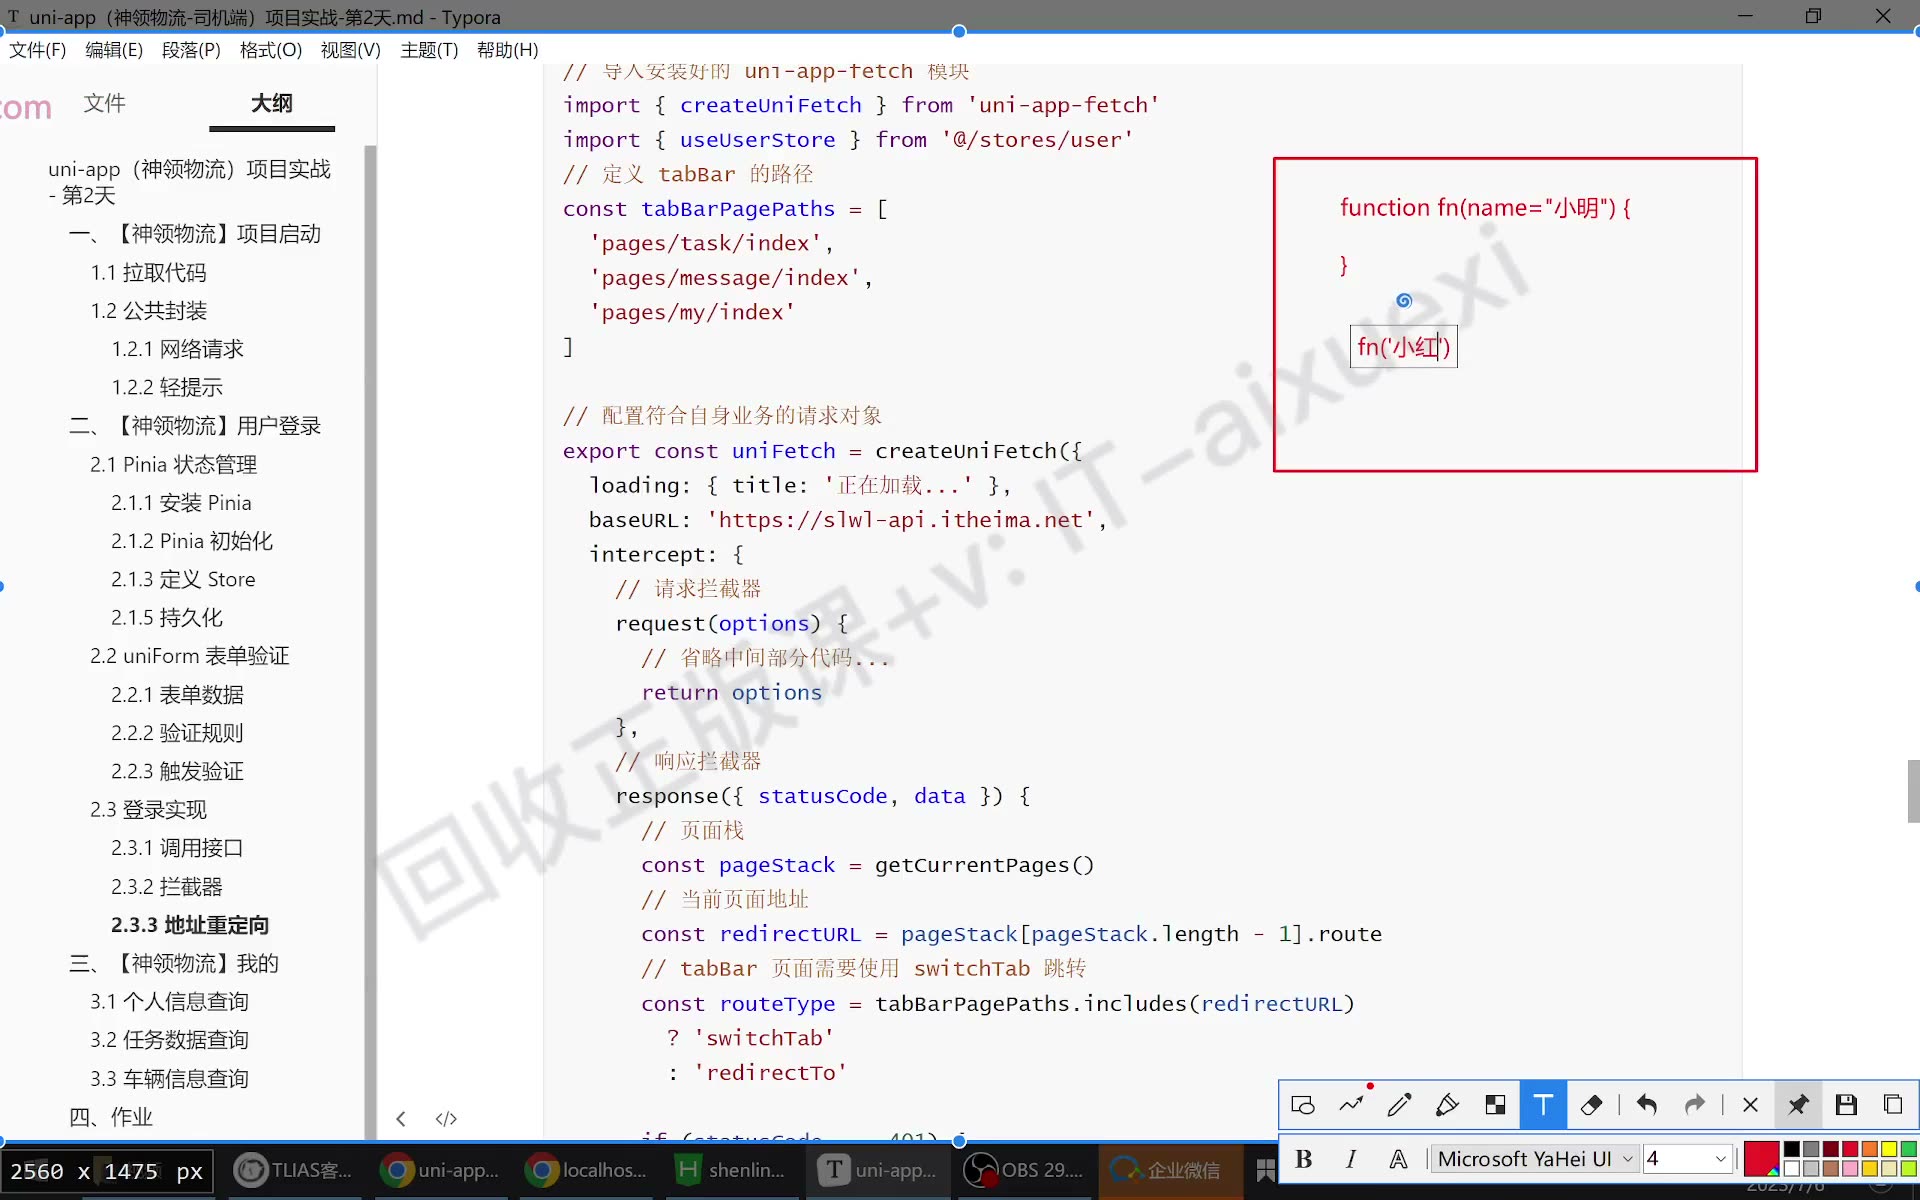Select the arrow line drawing tool
The image size is (1920, 1200).
(1352, 1105)
